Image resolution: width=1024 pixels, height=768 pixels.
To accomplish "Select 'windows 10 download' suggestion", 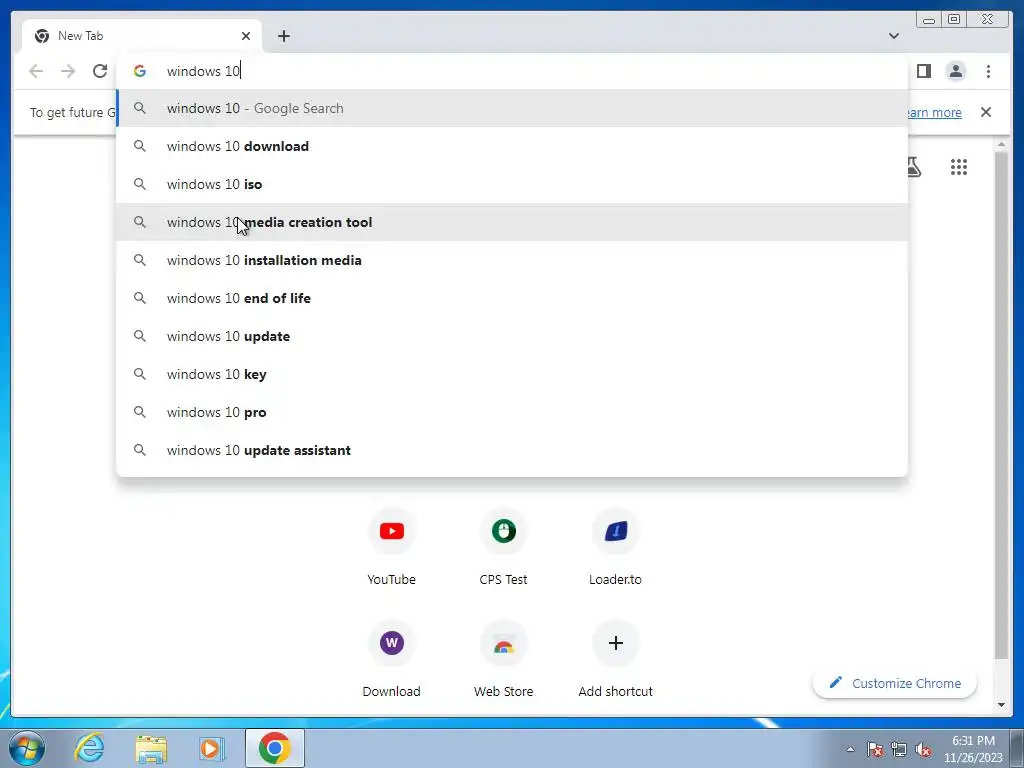I will tap(512, 146).
